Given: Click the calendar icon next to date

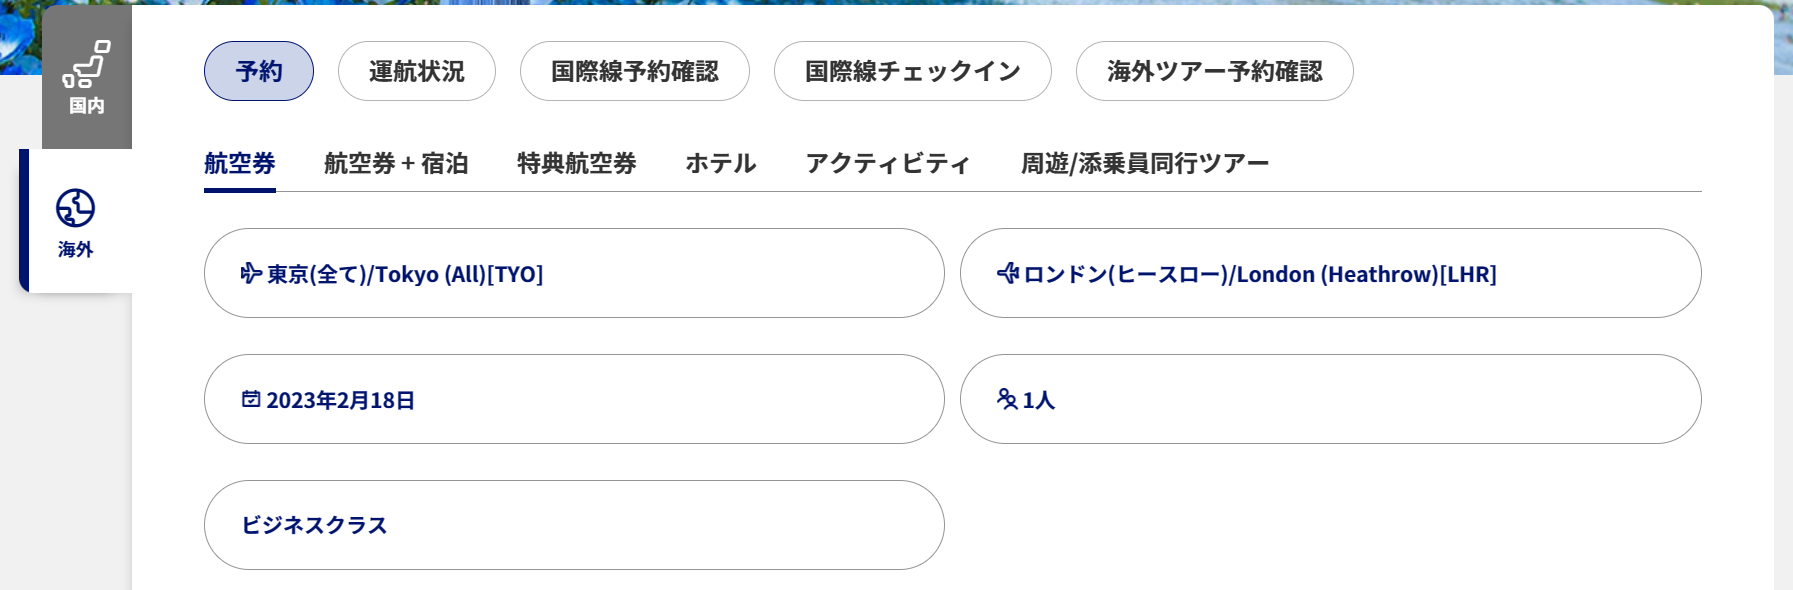Looking at the screenshot, I should coord(251,399).
